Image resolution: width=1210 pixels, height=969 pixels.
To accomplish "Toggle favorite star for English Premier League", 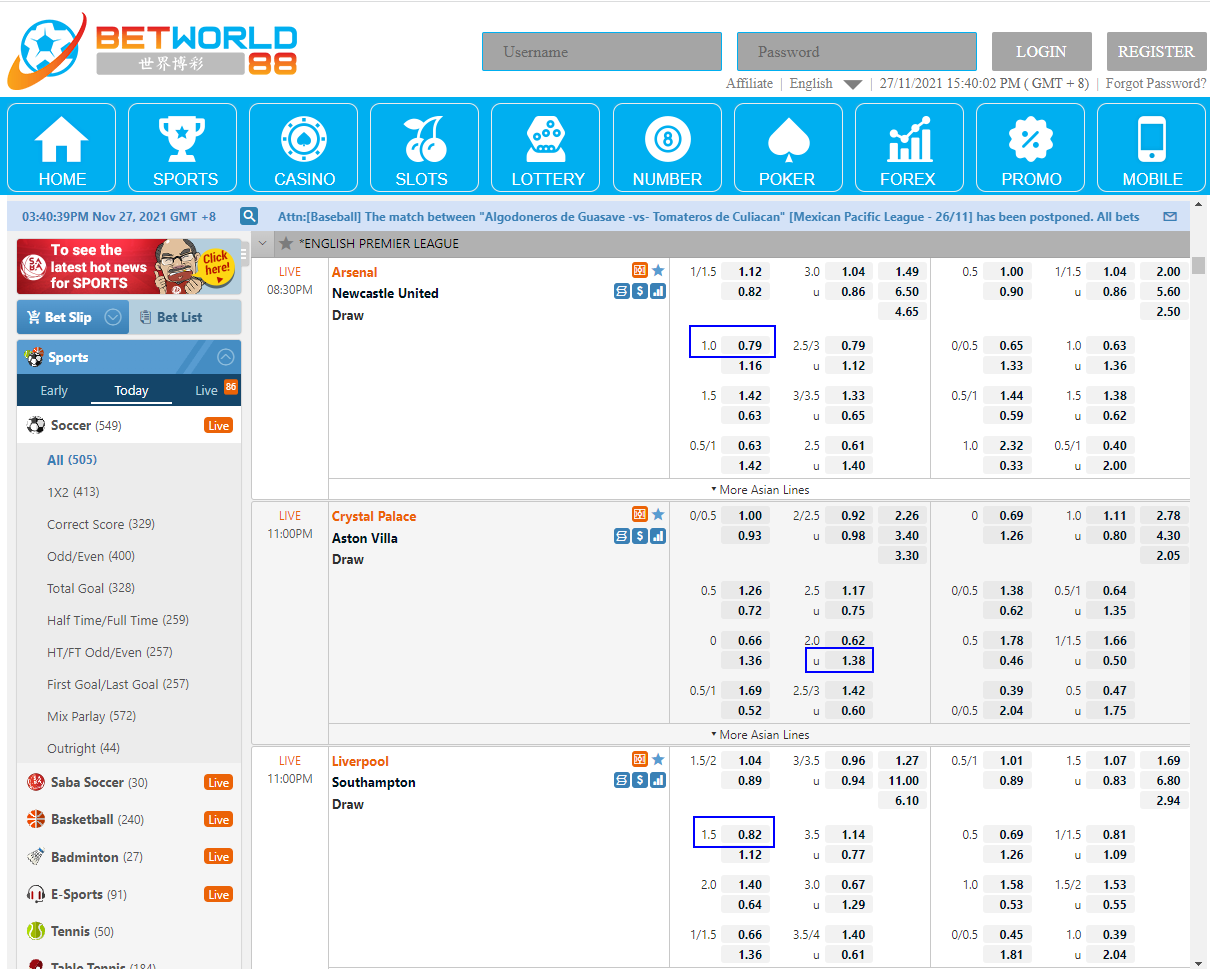I will click(286, 243).
